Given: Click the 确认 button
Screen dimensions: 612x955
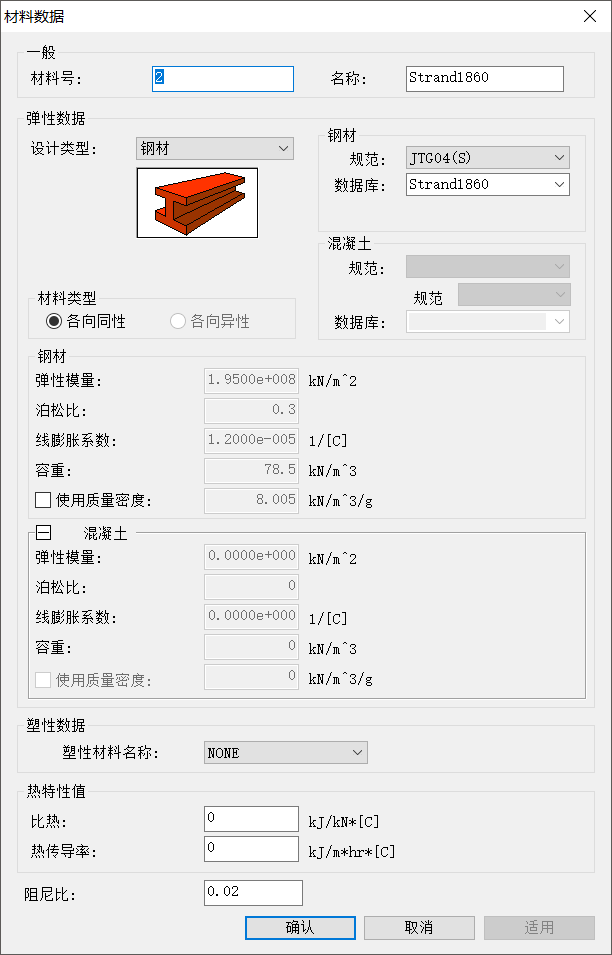Looking at the screenshot, I should pos(299,928).
